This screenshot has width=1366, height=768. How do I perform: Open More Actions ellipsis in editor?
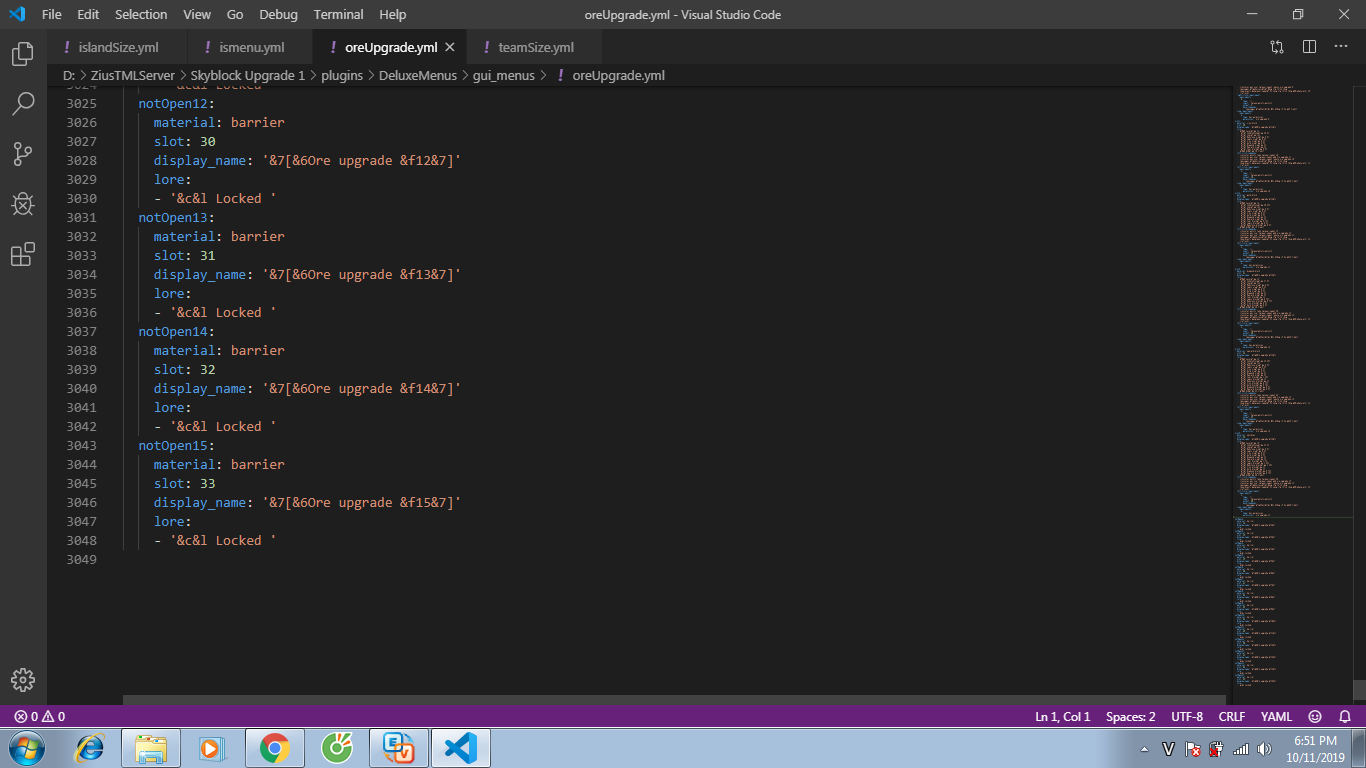point(1341,47)
